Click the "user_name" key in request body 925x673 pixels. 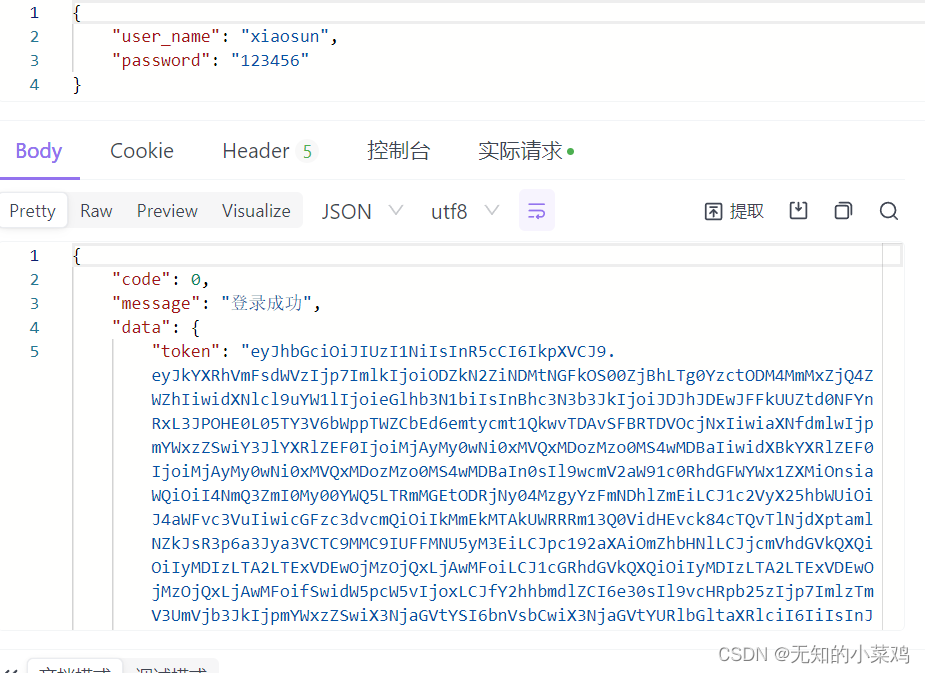(166, 37)
